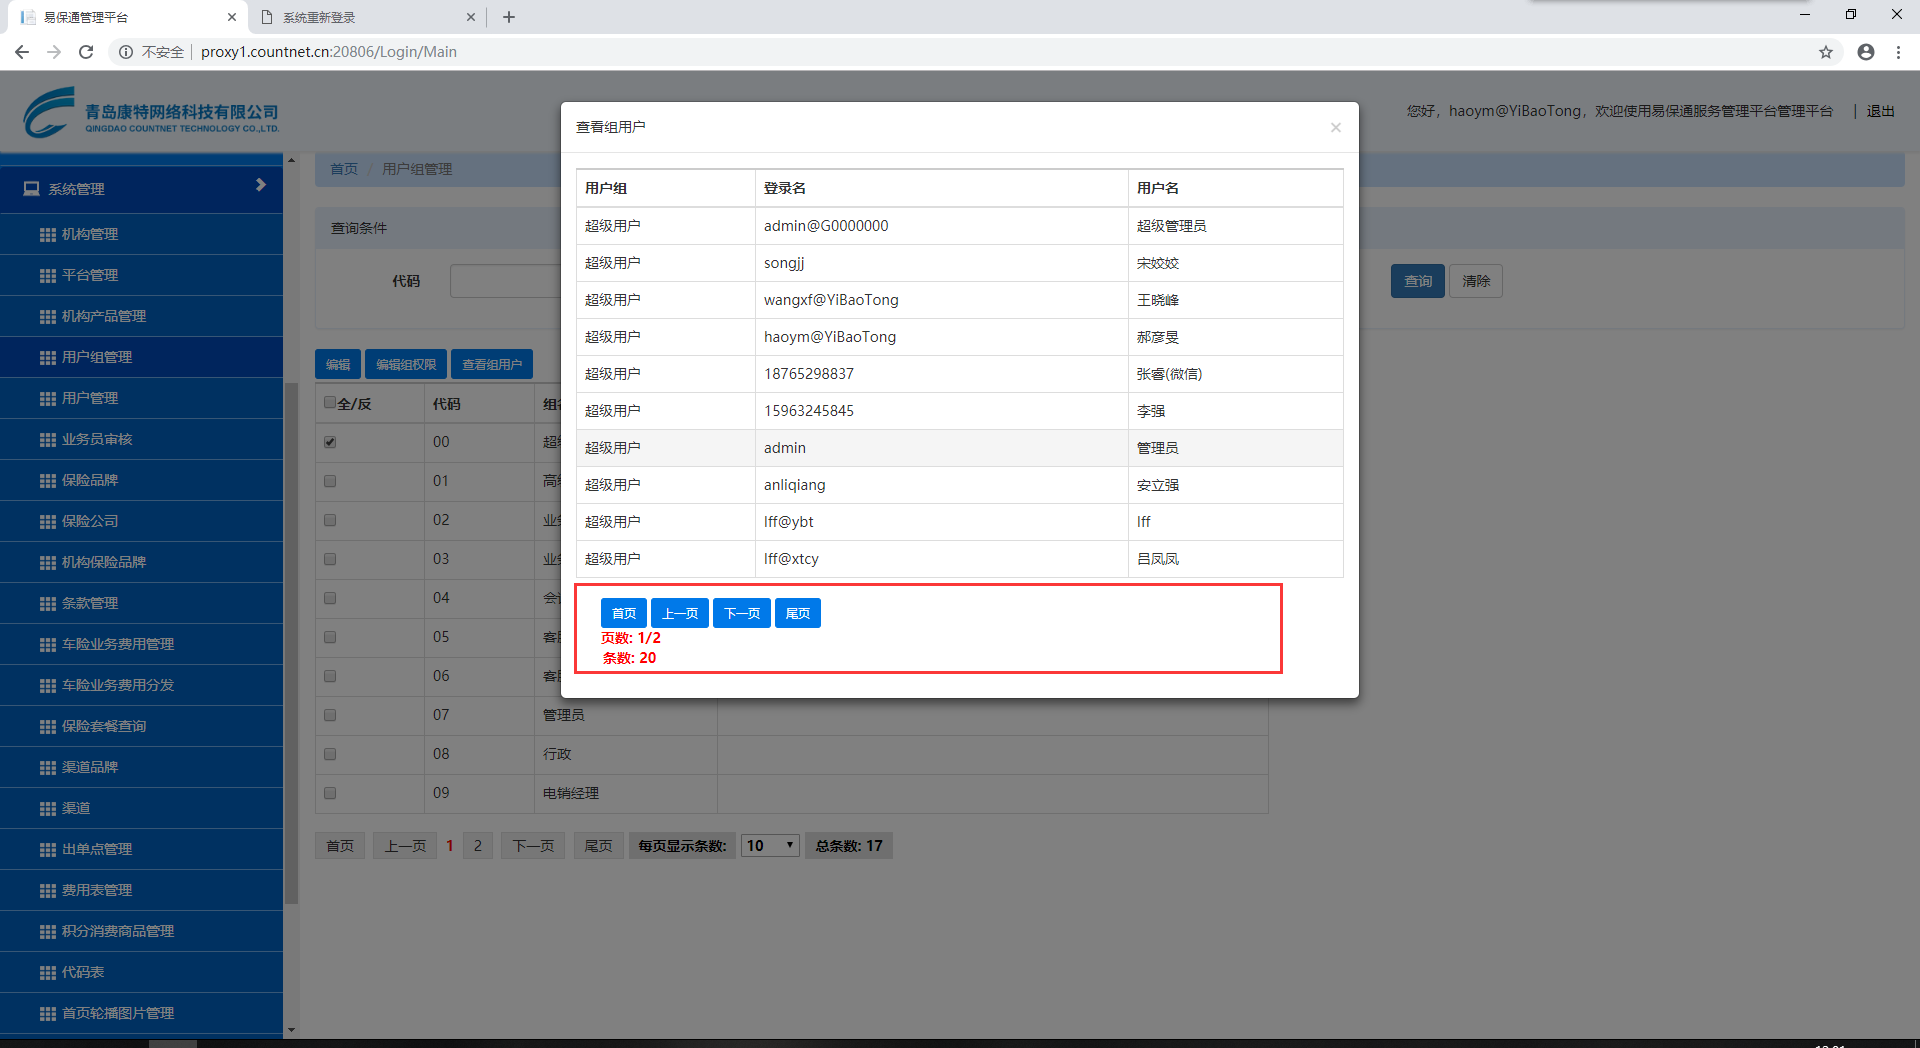Open 保险公司 in the sidebar menu

141,521
